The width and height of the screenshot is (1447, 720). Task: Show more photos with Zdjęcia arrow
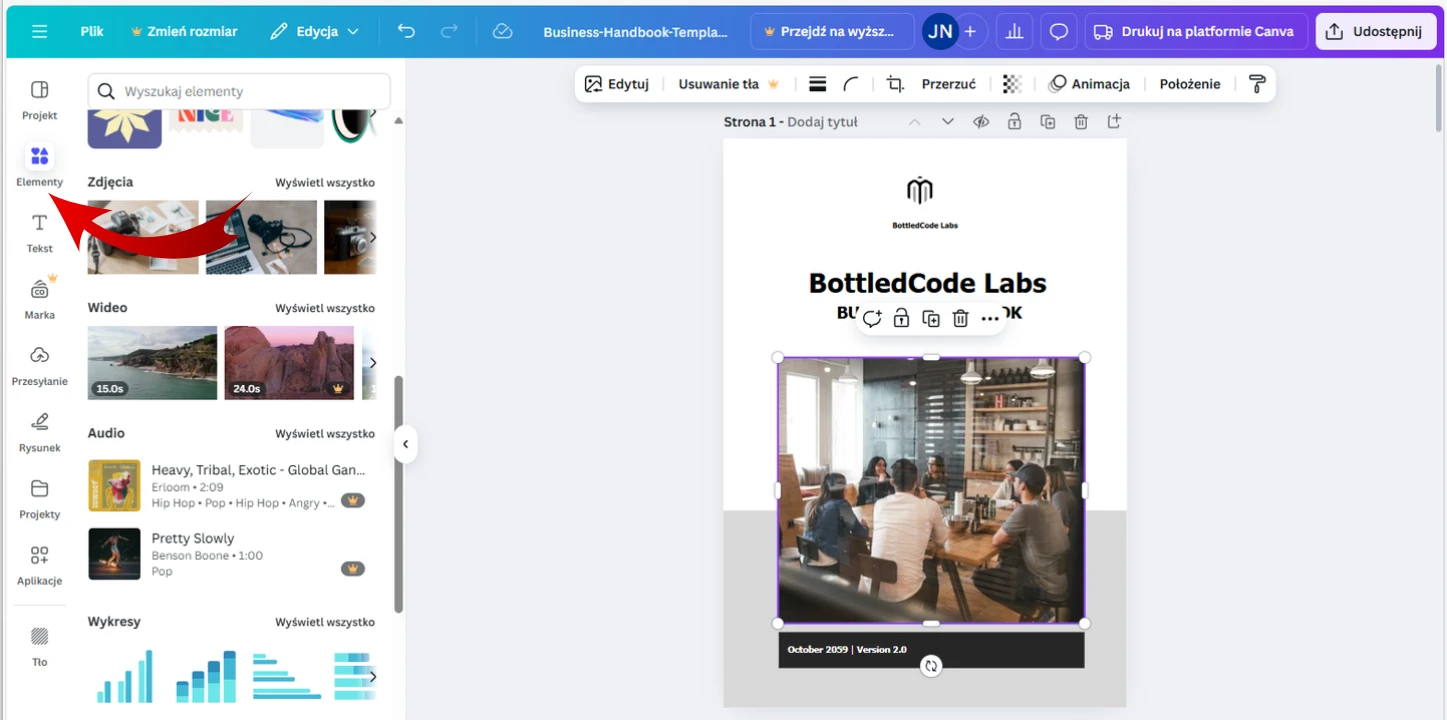(373, 237)
